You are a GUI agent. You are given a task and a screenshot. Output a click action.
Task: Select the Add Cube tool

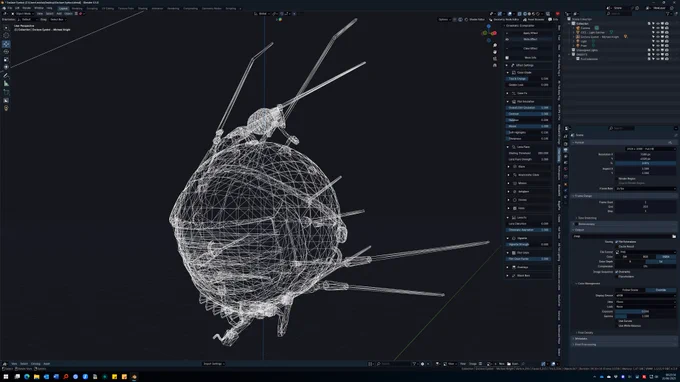point(6,92)
